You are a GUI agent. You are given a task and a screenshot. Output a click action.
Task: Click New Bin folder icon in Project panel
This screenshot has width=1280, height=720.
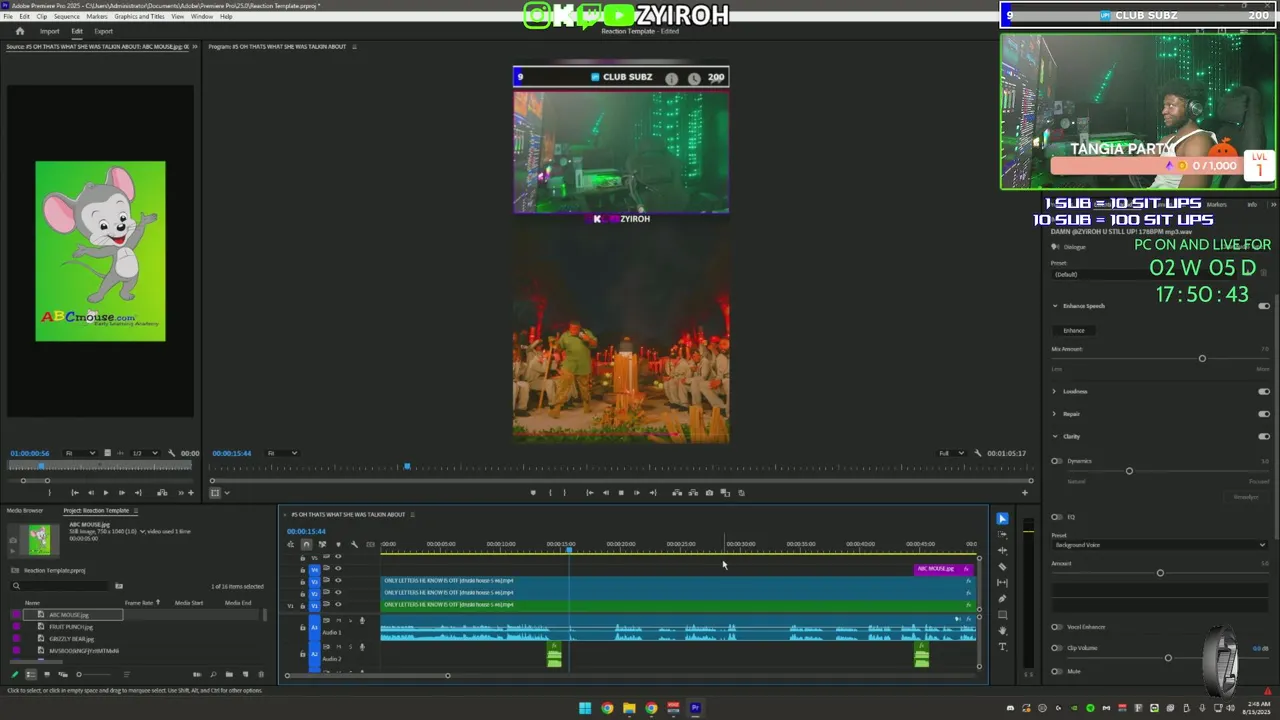[x=229, y=674]
